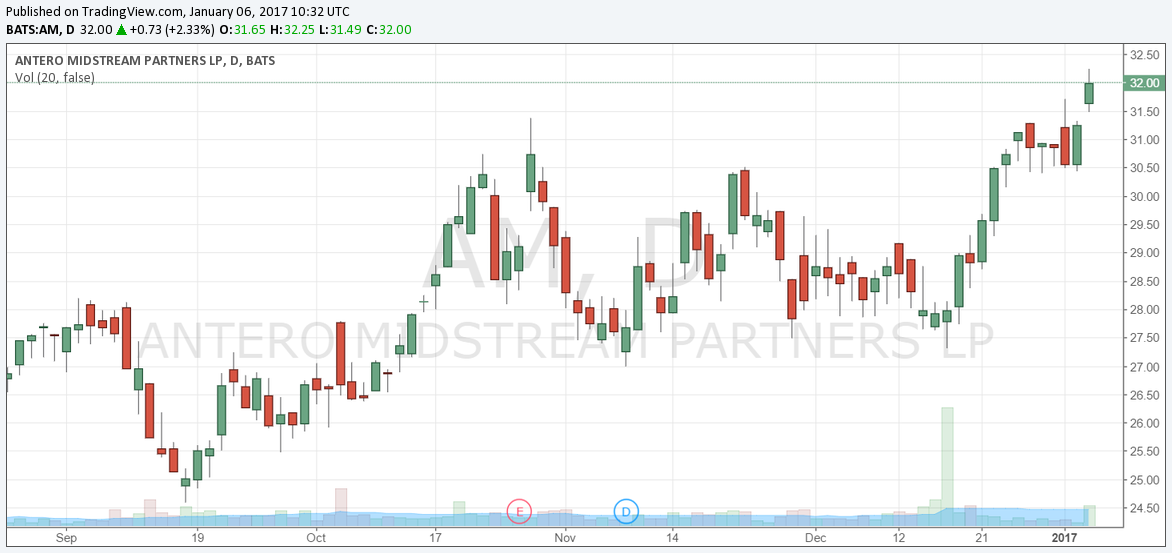The height and width of the screenshot is (553, 1172).
Task: Click the 'Nov' date axis label
Action: pos(566,537)
